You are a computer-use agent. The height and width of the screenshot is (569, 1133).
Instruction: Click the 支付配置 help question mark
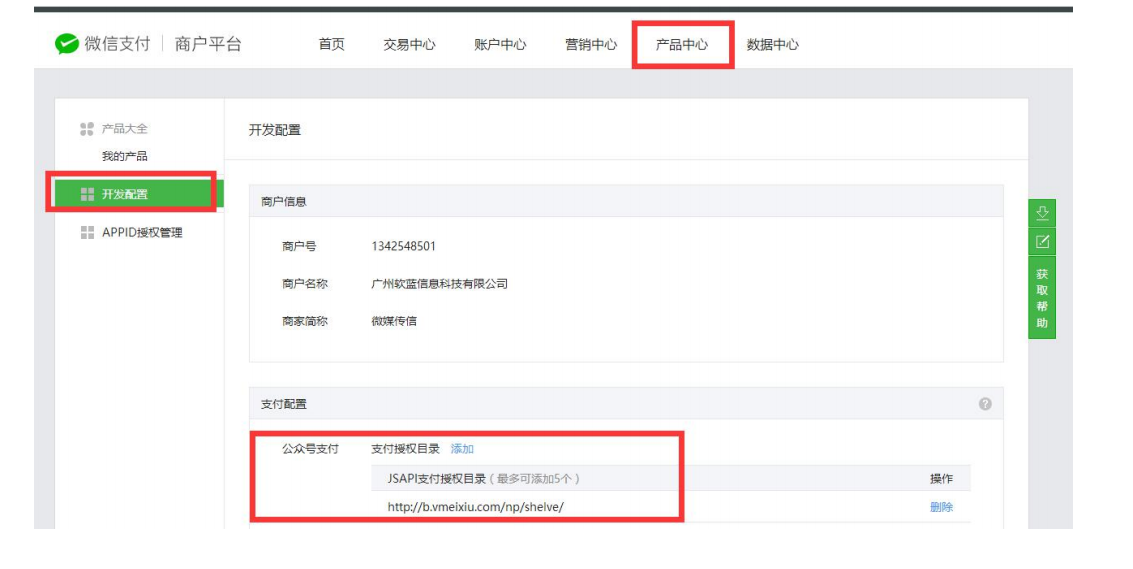985,404
